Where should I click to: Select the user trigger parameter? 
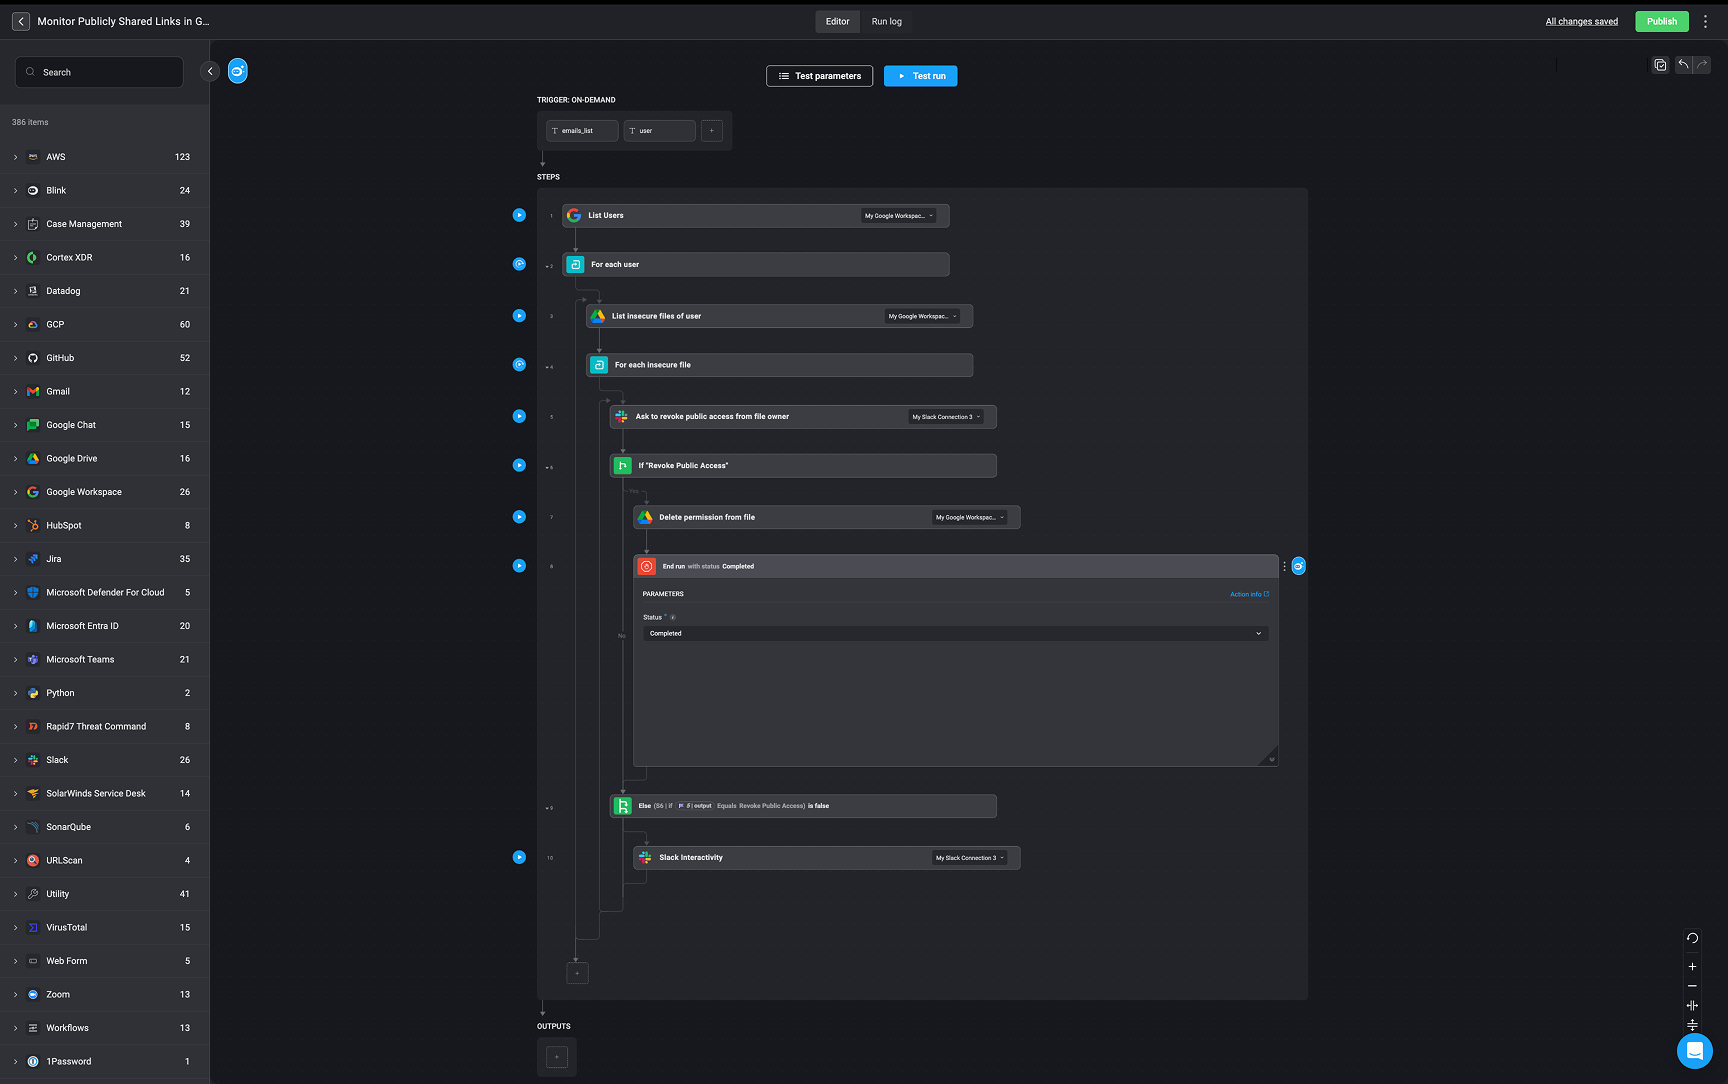659,131
